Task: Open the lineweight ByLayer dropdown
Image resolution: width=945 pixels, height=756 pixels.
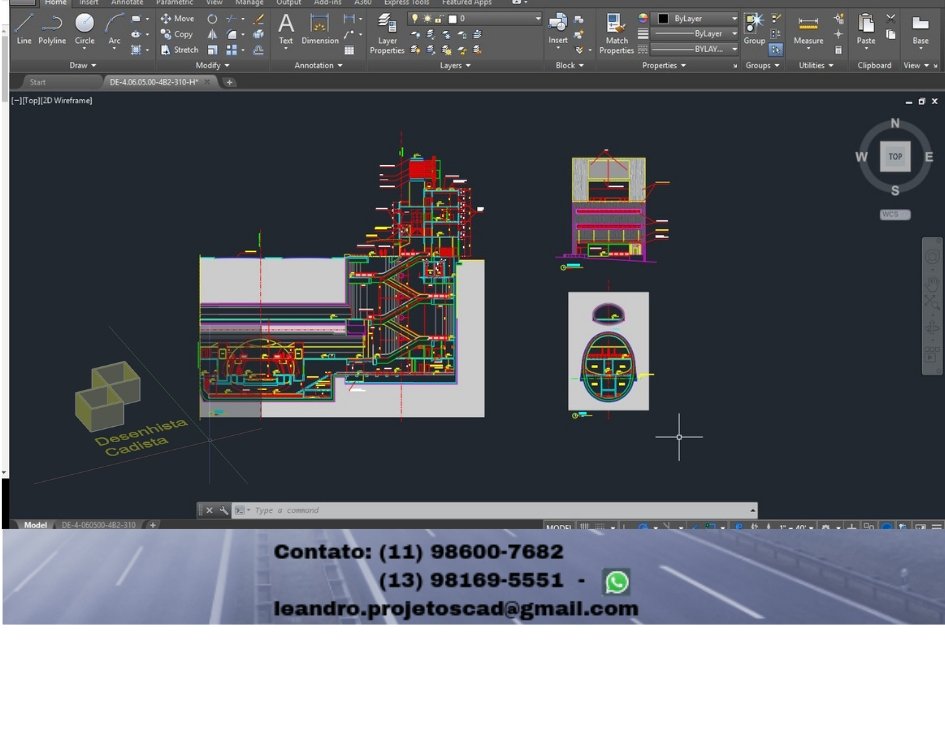Action: tap(694, 34)
